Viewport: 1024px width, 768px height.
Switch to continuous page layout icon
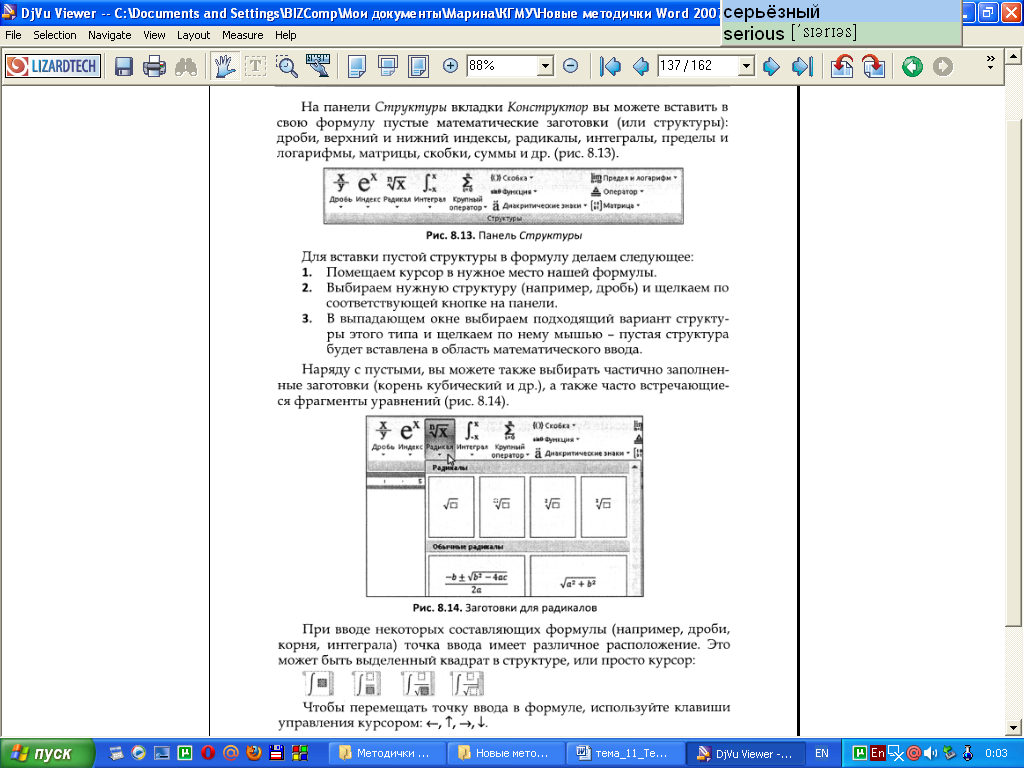(x=388, y=66)
